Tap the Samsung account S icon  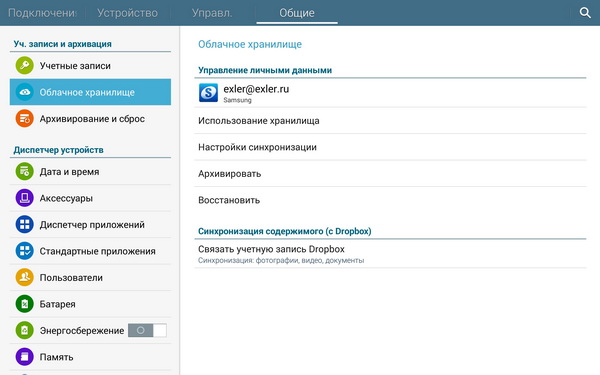coord(208,93)
